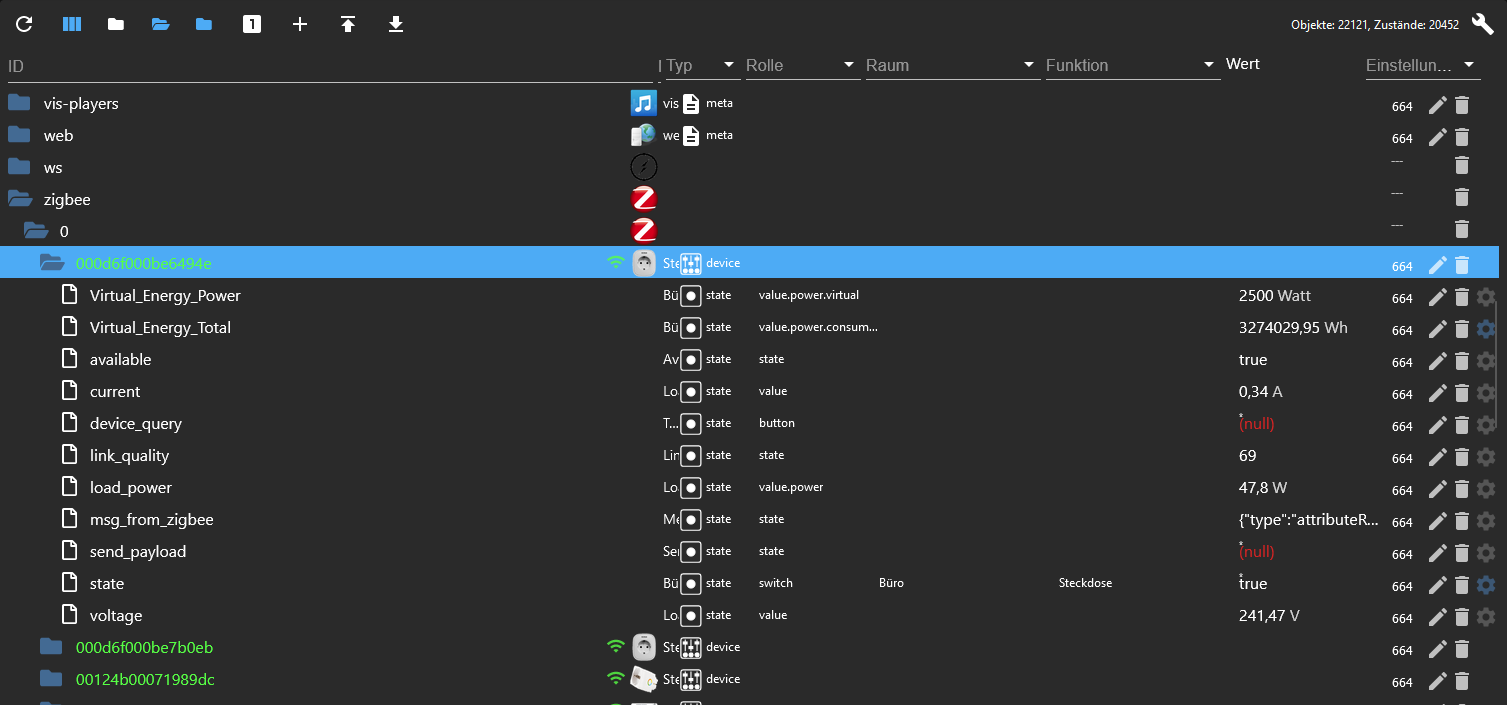Edit device 00124b00071989dc
The height and width of the screenshot is (705, 1507).
click(1437, 681)
